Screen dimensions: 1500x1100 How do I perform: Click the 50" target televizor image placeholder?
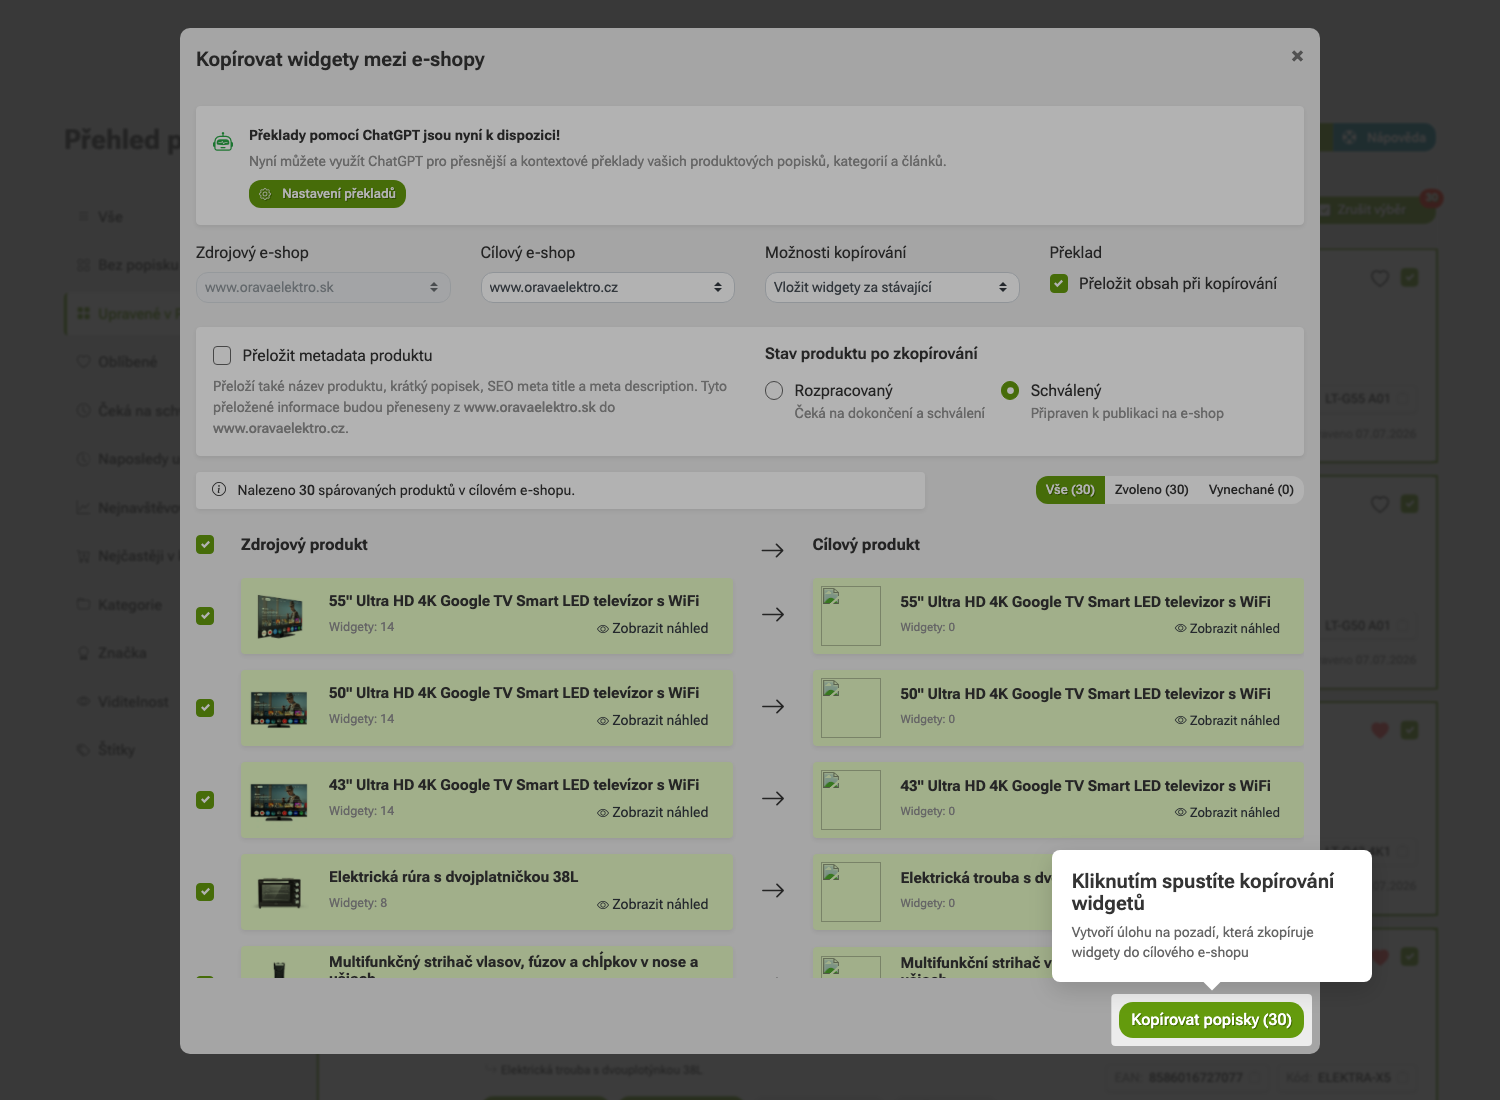(x=851, y=708)
